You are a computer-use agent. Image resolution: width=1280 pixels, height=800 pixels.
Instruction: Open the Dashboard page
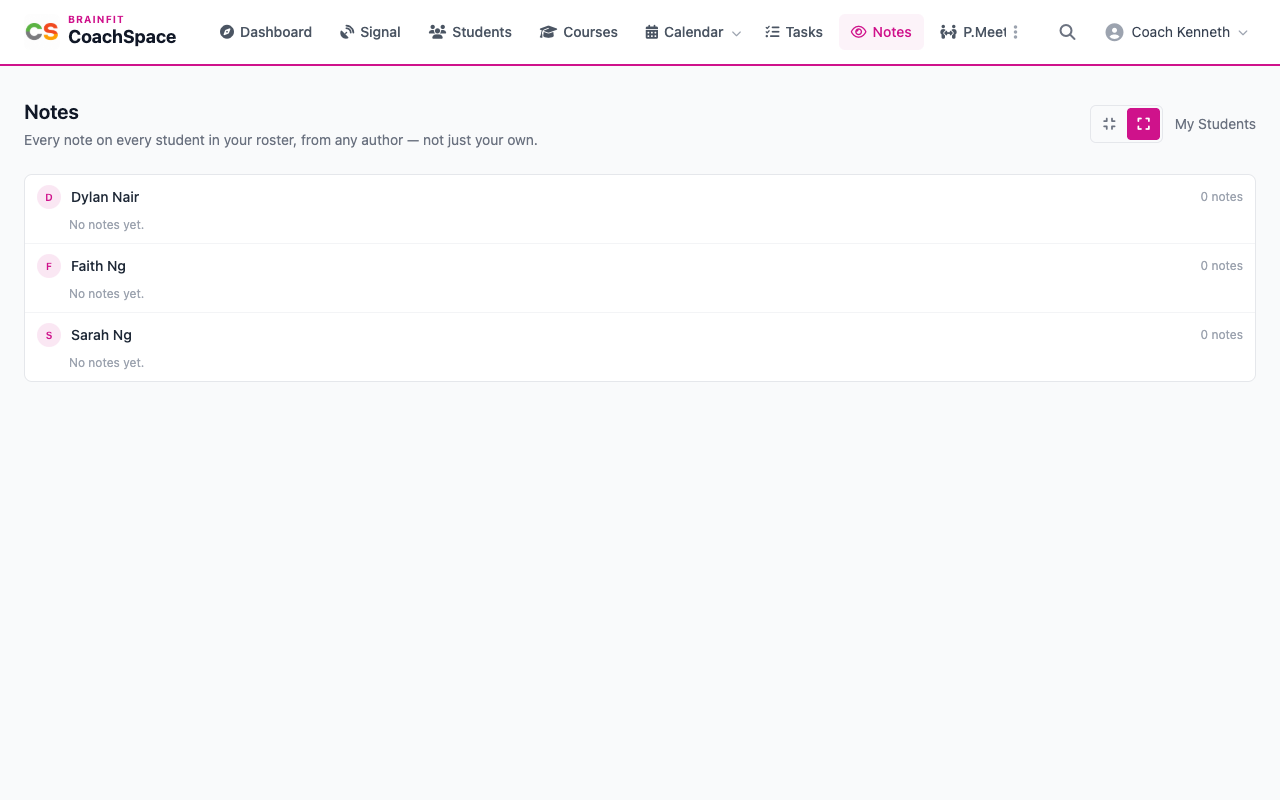pyautogui.click(x=266, y=32)
